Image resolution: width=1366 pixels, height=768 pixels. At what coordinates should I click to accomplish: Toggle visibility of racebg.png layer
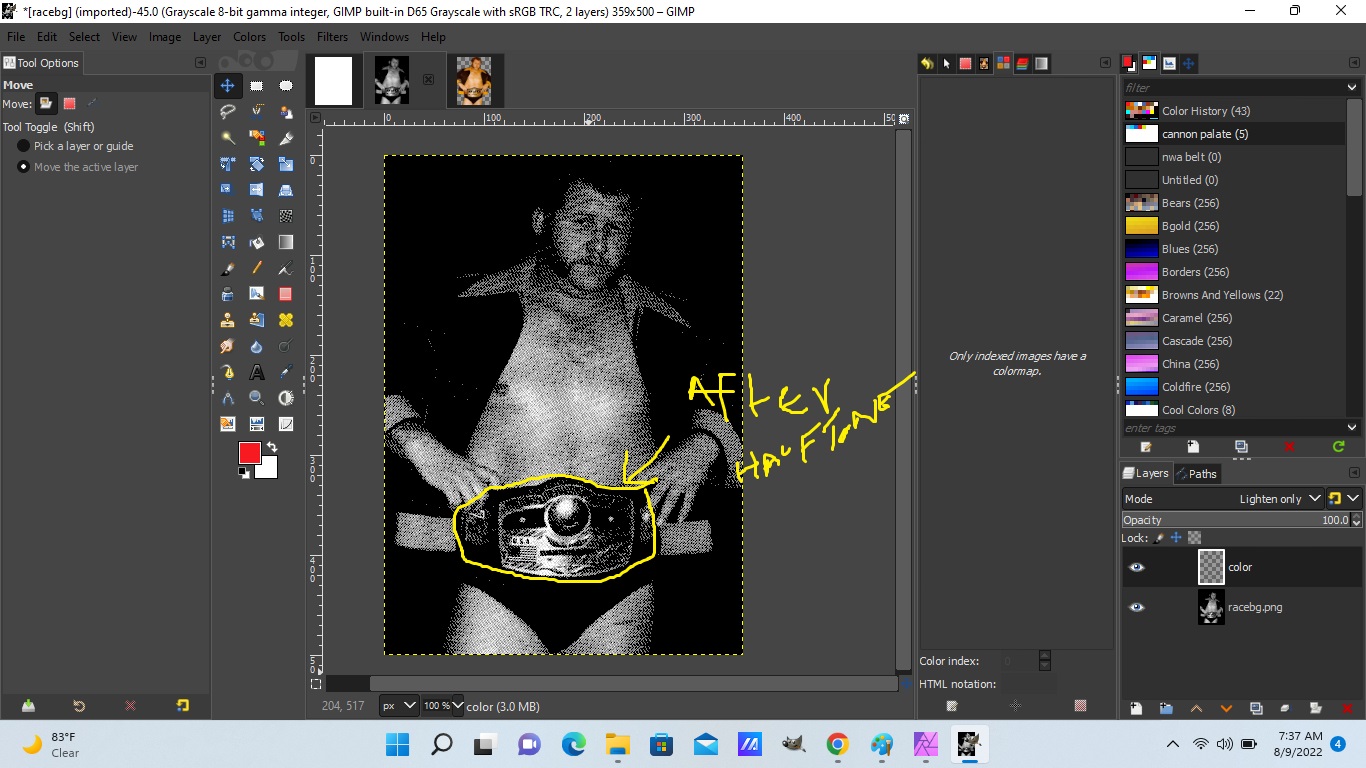click(1136, 607)
